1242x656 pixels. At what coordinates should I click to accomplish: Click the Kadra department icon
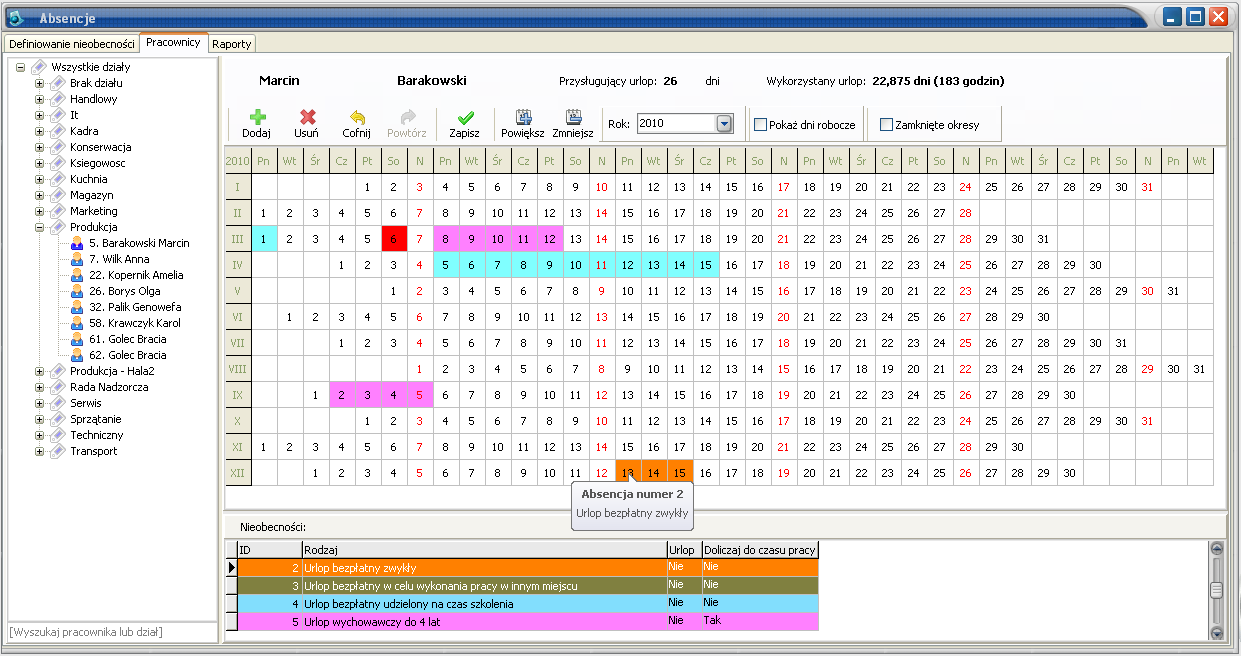59,131
